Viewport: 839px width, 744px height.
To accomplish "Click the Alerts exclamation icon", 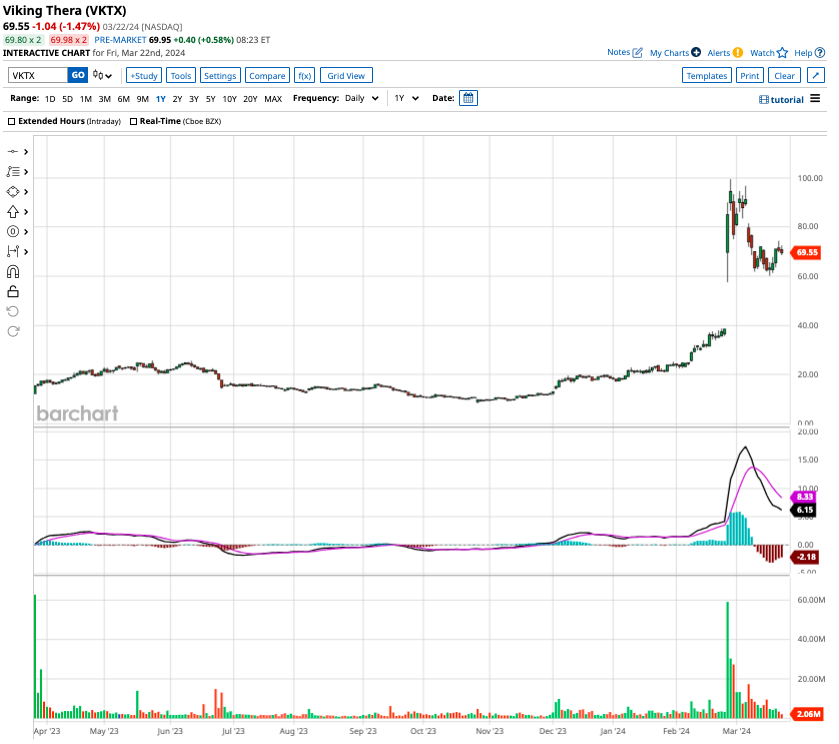I will click(737, 52).
